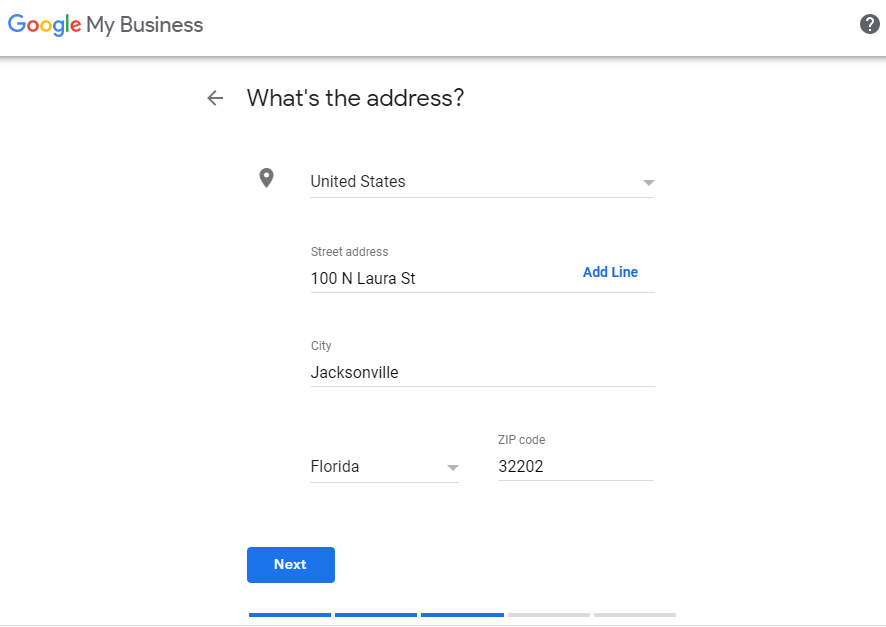Focus the Street address field

tap(444, 278)
